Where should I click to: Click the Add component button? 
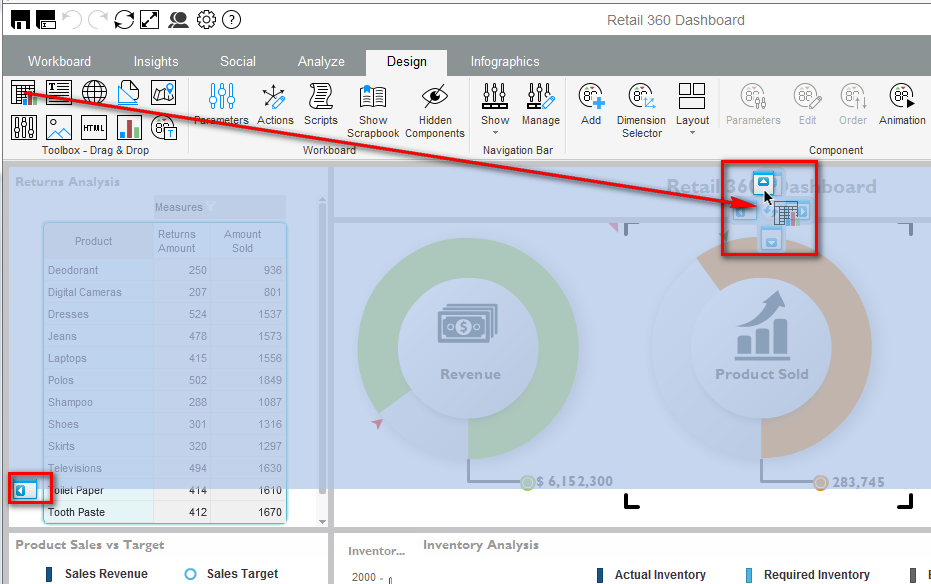pos(591,103)
